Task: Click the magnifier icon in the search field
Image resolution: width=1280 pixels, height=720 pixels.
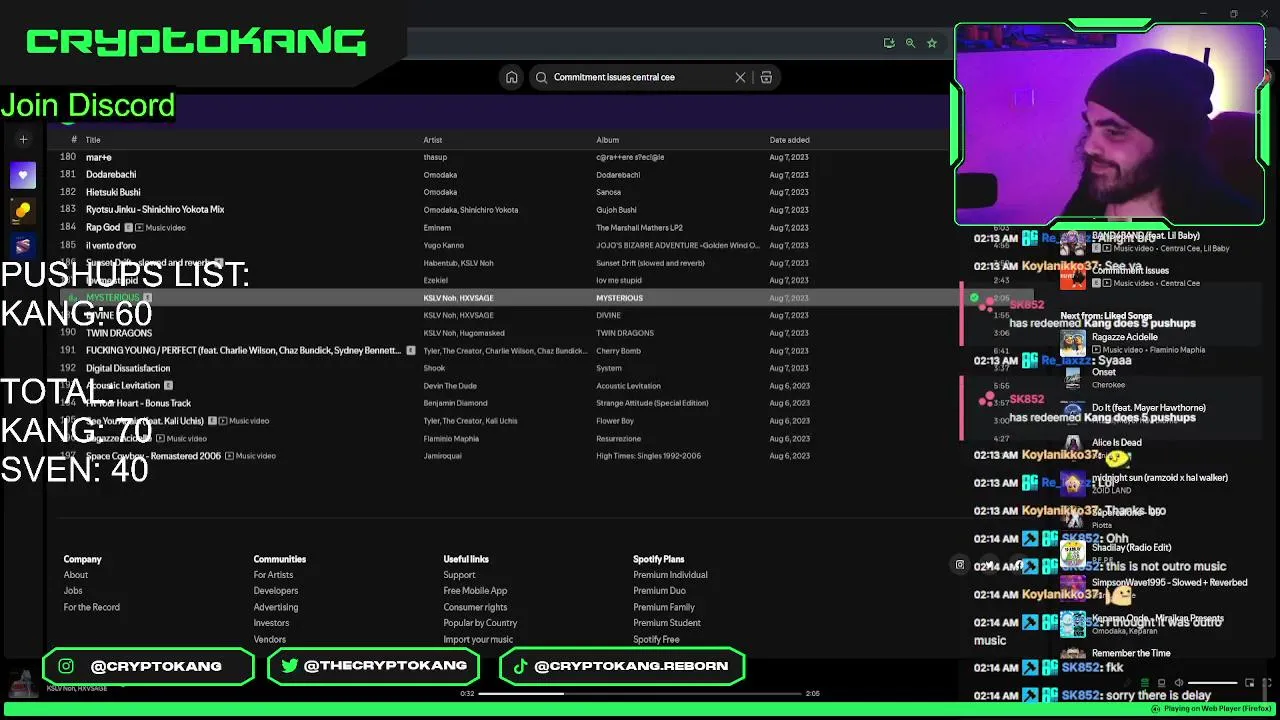Action: (542, 77)
